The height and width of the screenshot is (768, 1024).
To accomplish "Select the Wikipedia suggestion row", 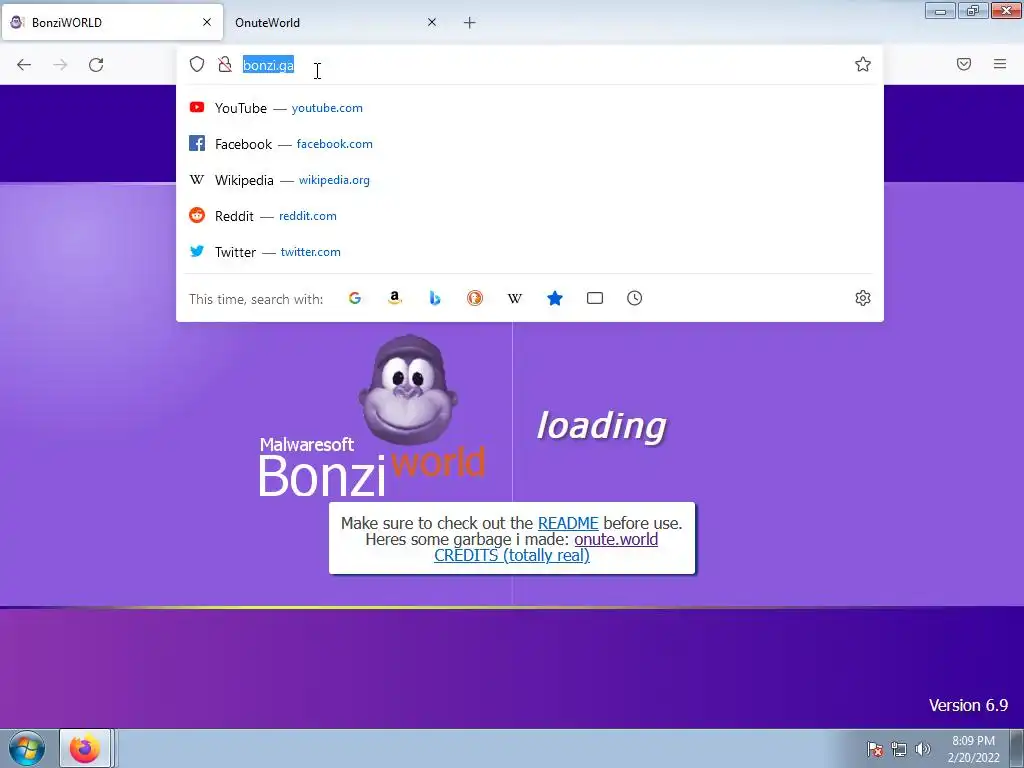I will tap(530, 180).
